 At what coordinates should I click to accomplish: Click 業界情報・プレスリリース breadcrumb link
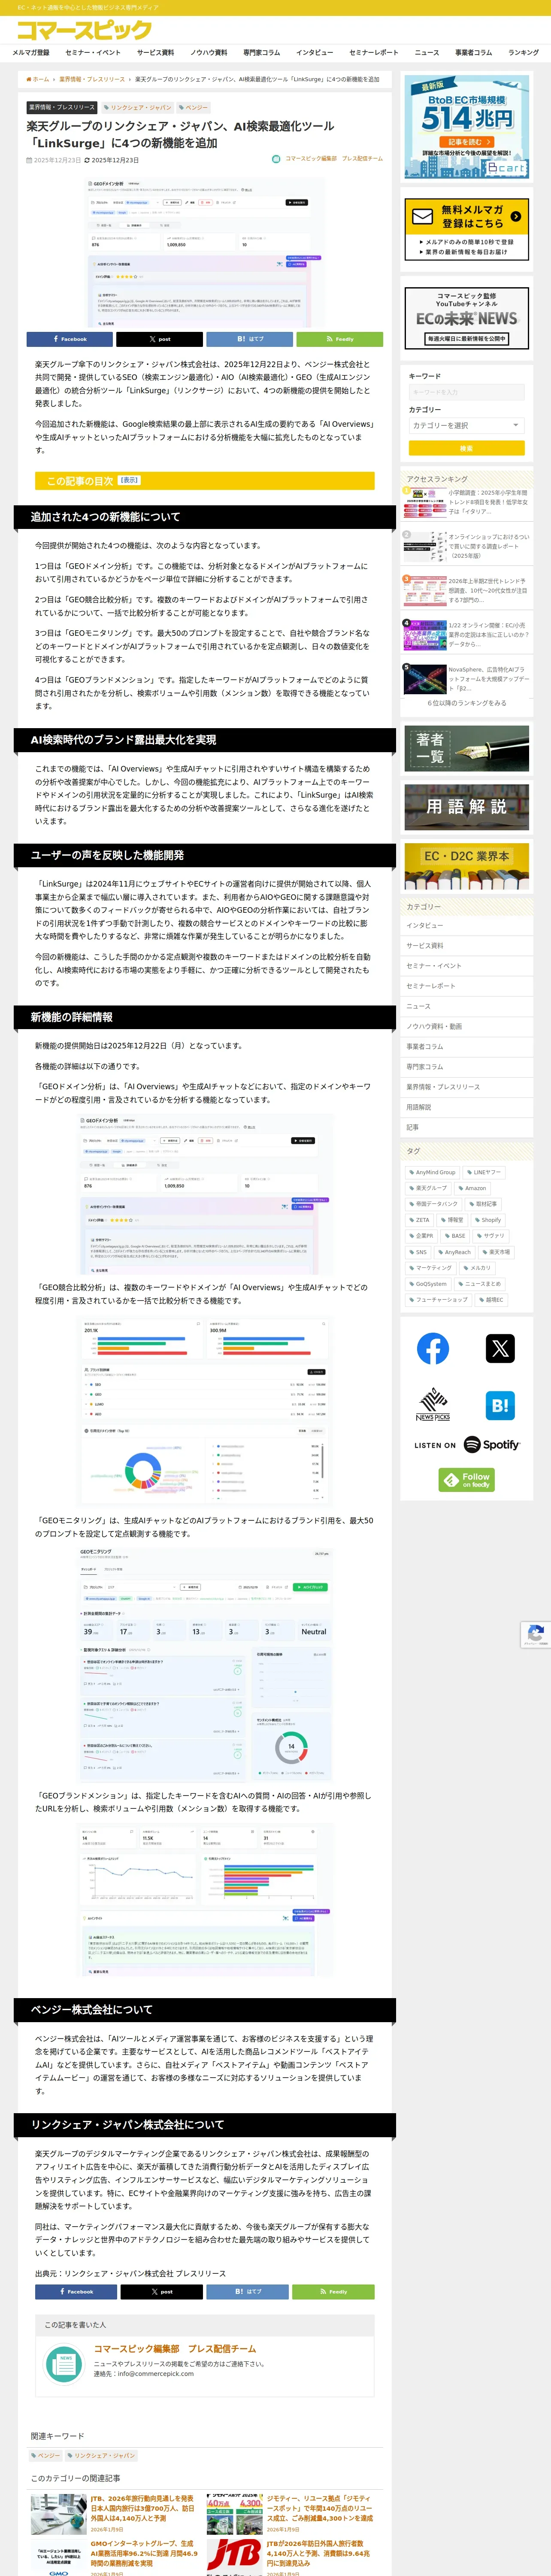92,79
